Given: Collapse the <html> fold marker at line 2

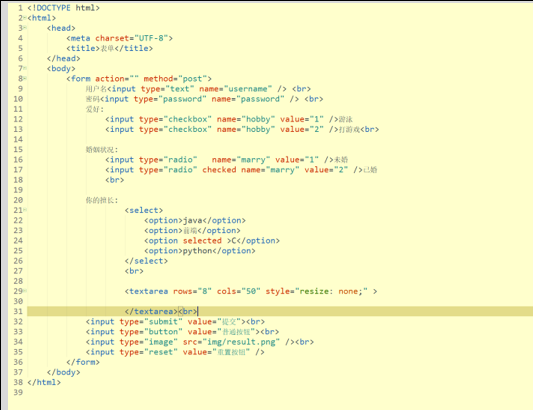Looking at the screenshot, I should tap(25, 17).
